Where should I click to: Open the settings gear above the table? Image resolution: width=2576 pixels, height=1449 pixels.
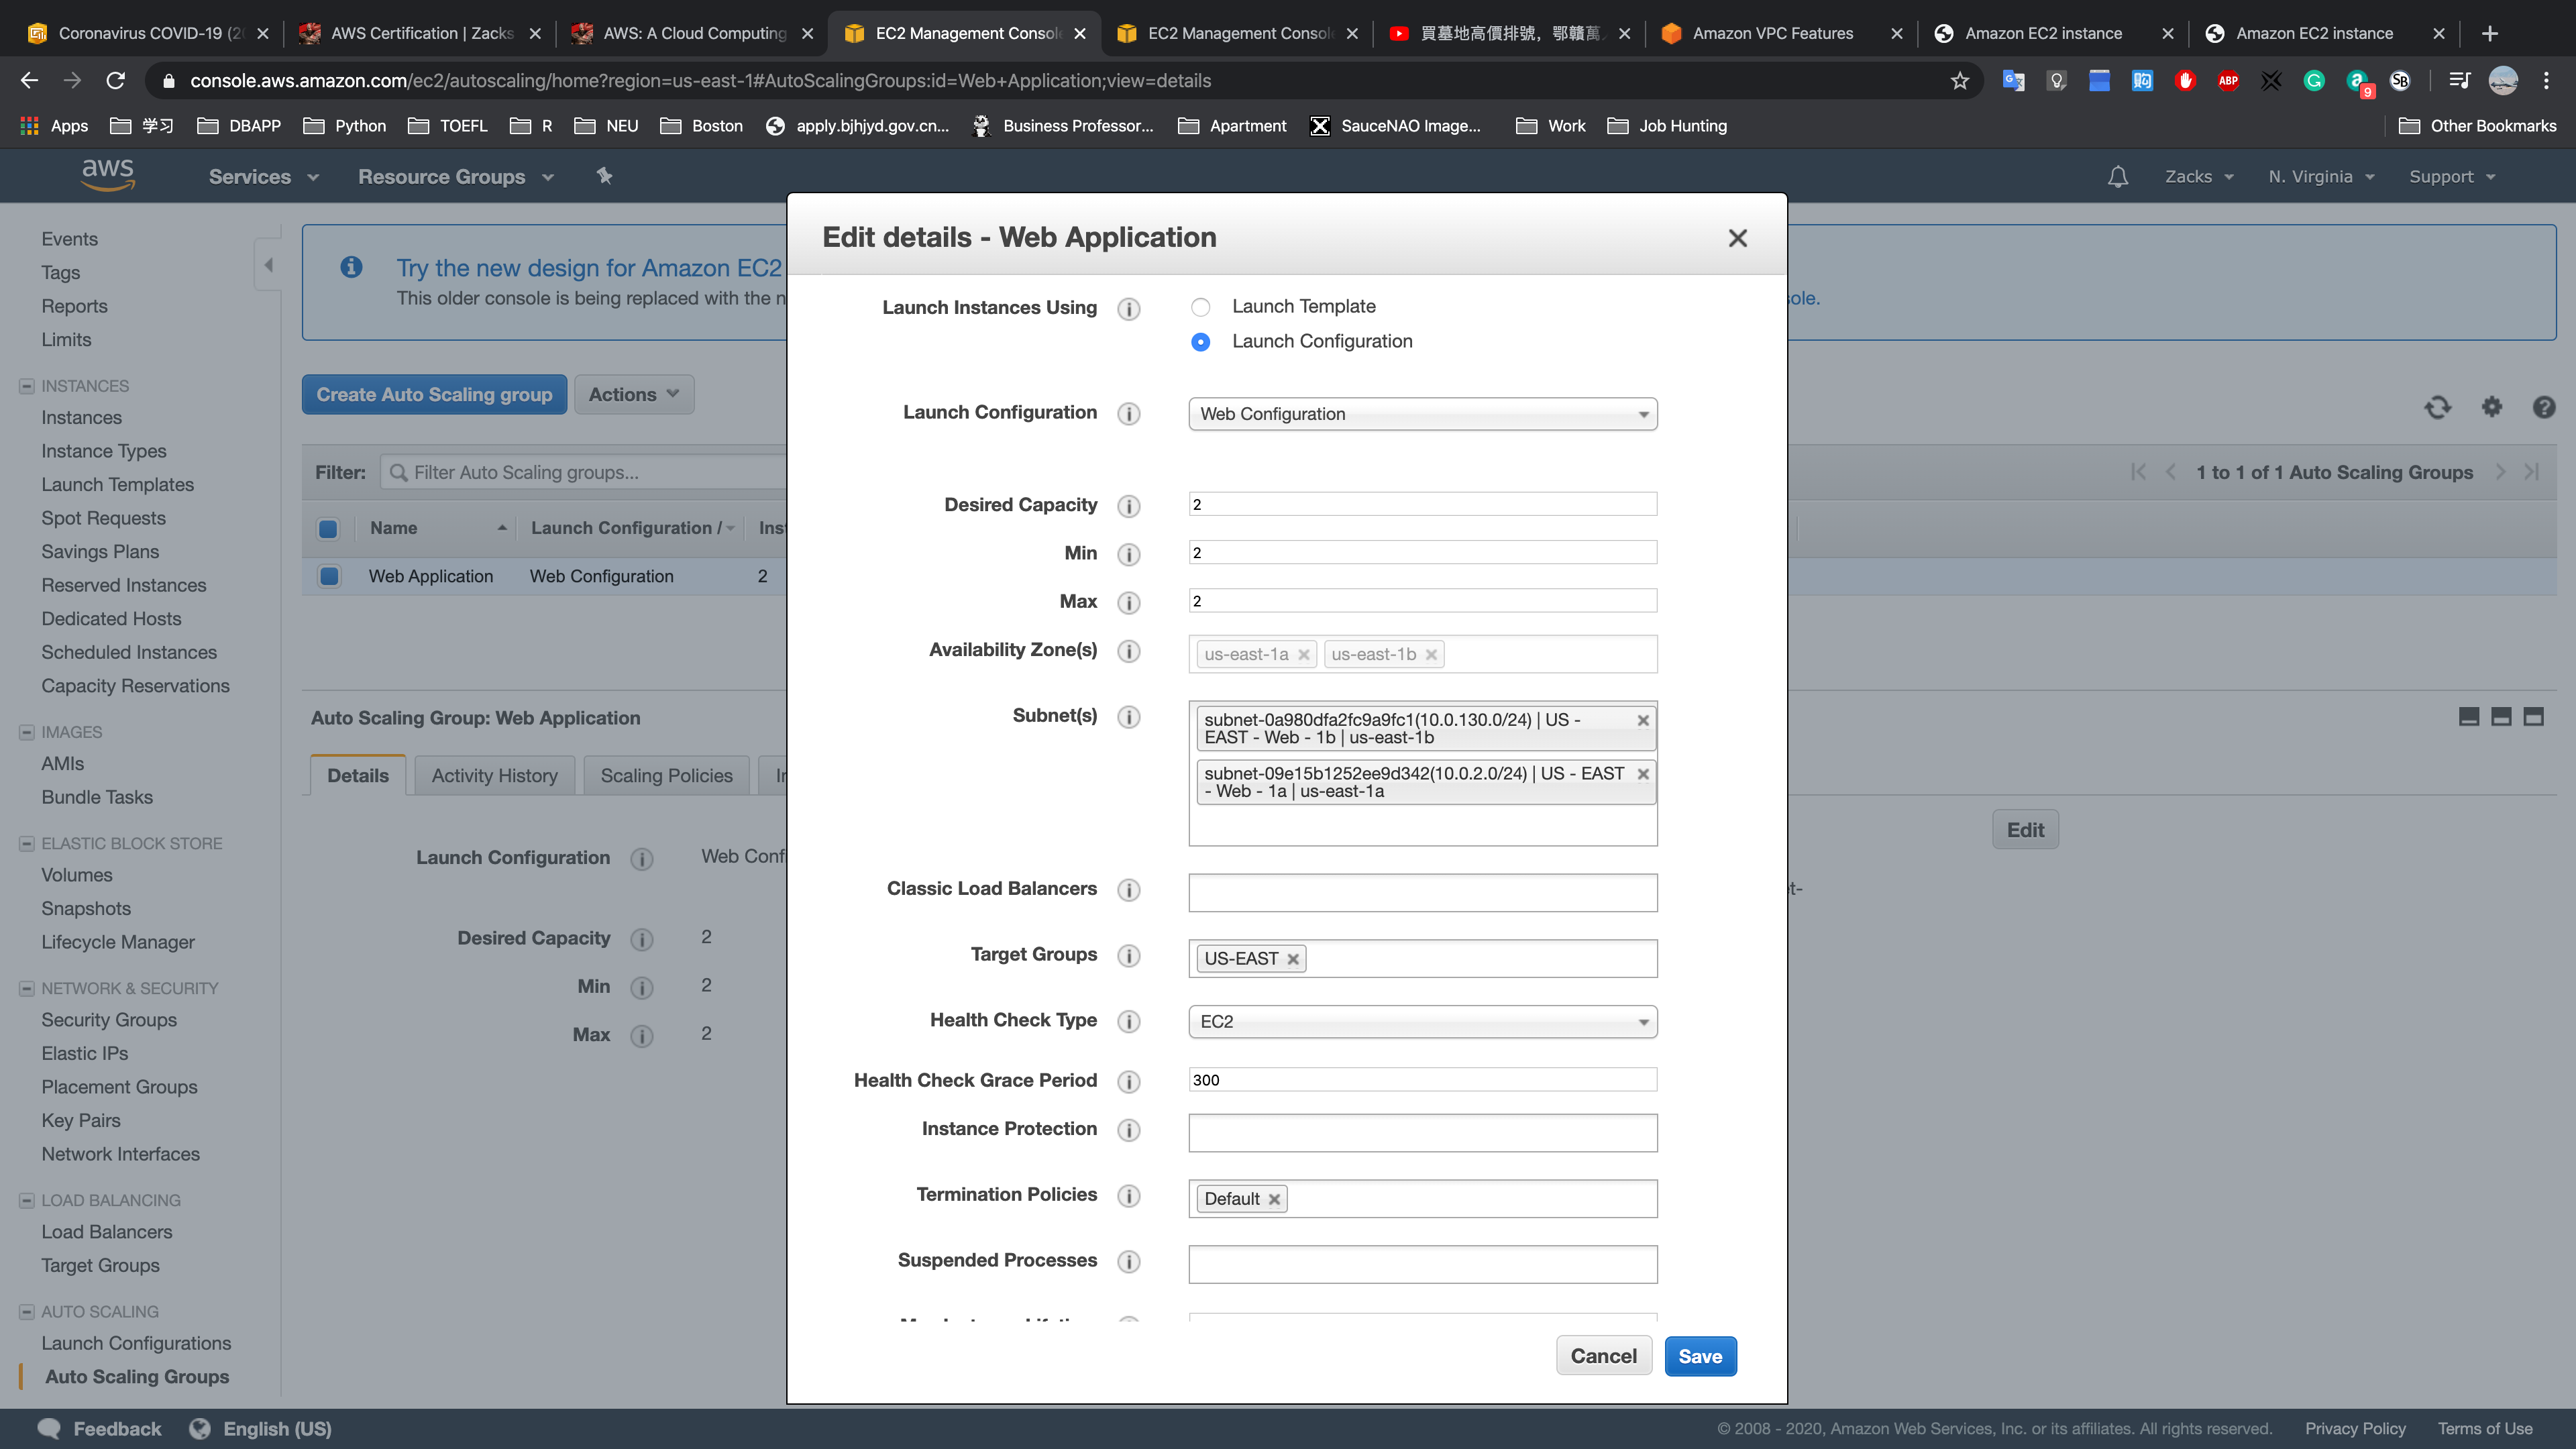click(2491, 407)
